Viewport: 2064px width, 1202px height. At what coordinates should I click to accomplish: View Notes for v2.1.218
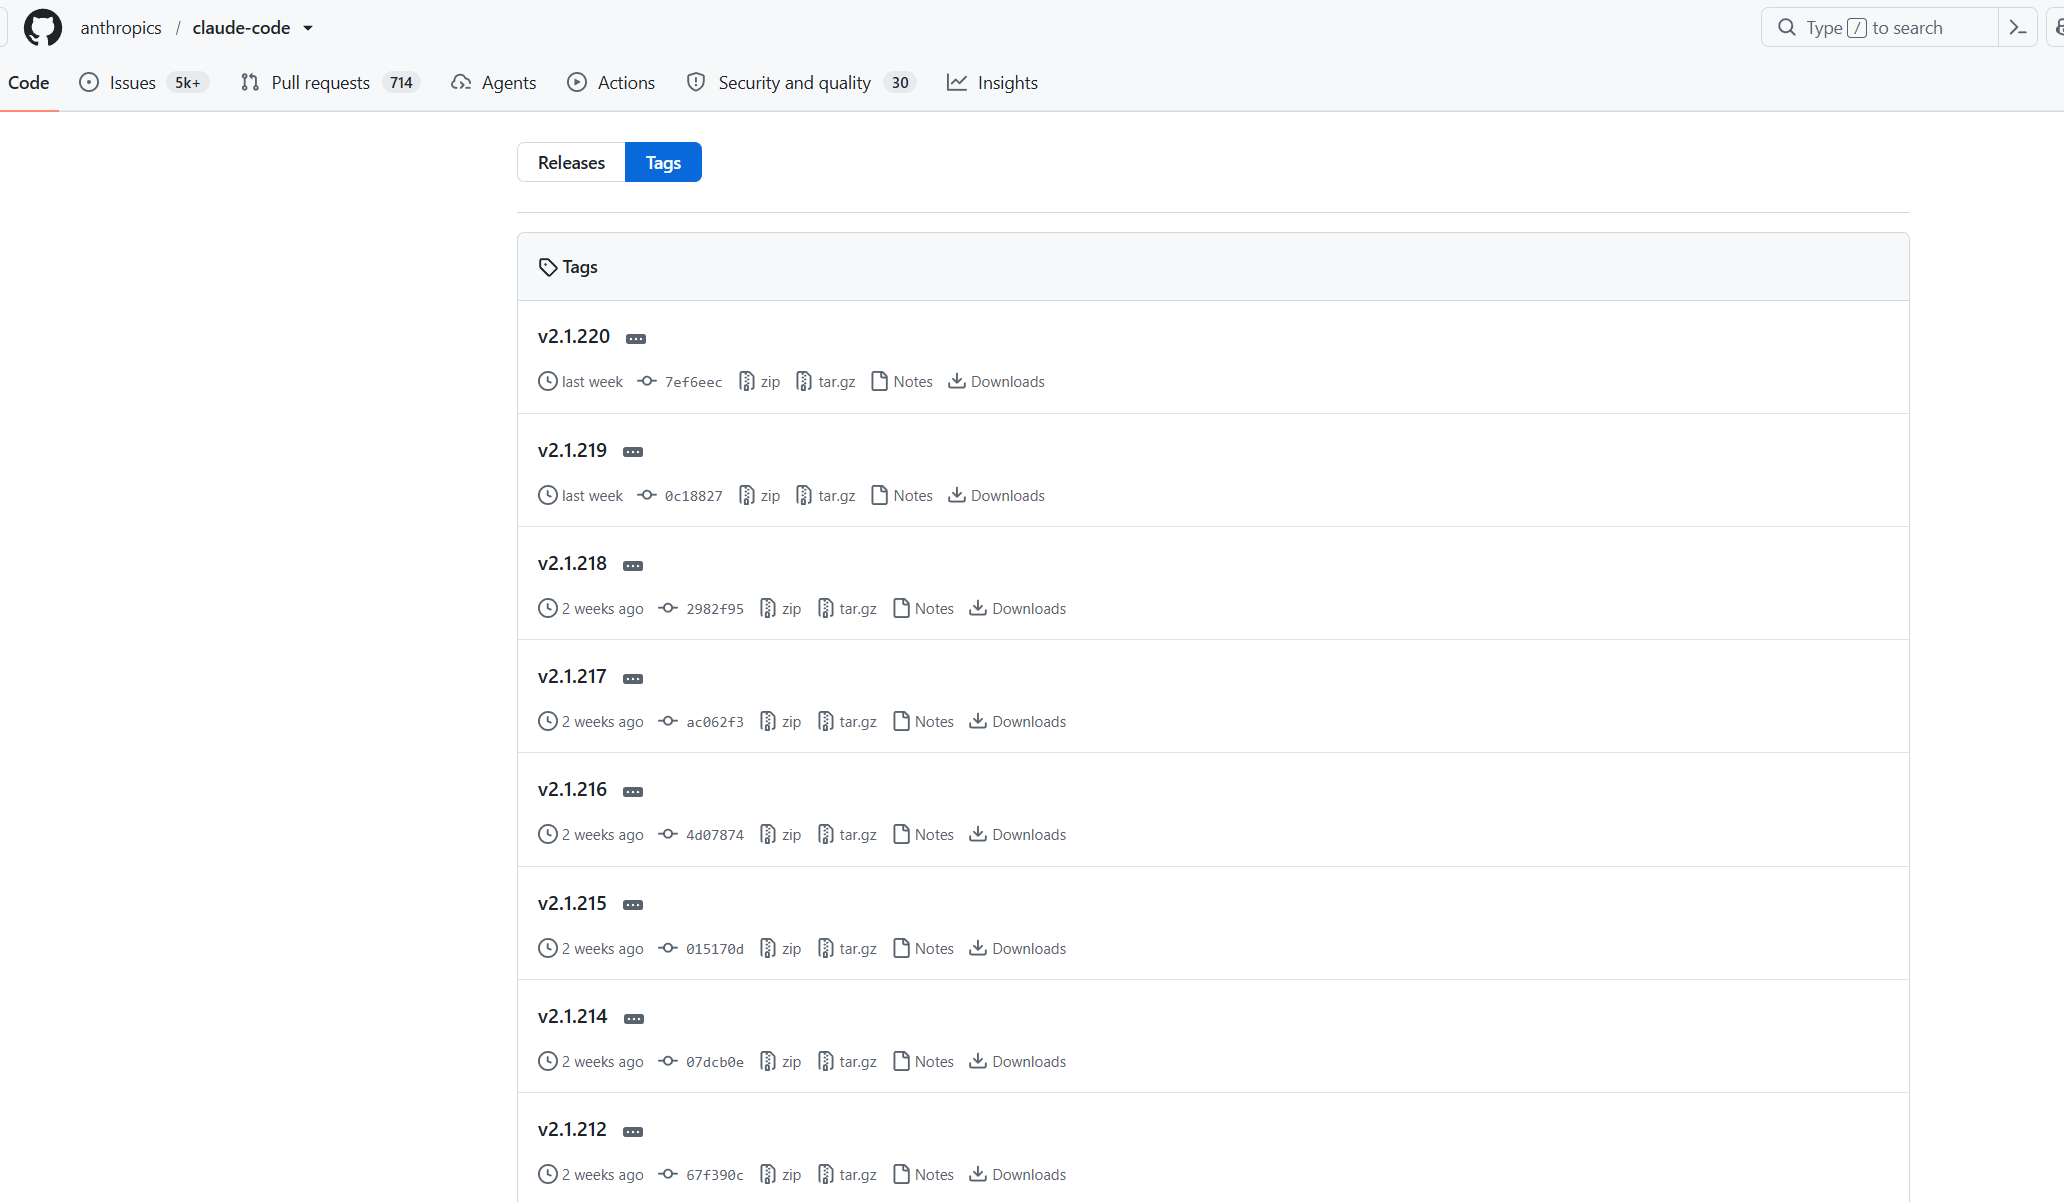click(x=923, y=609)
